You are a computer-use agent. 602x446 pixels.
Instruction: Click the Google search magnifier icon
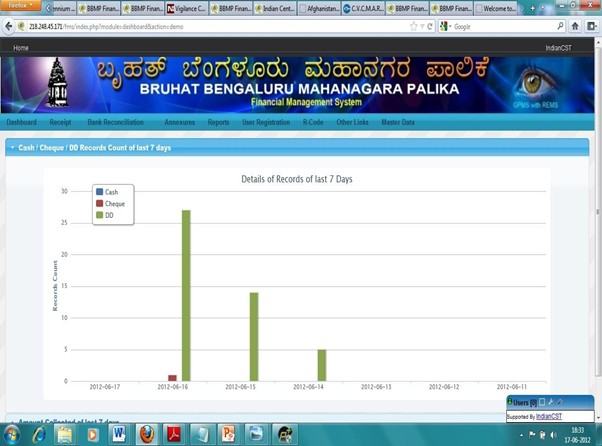point(560,27)
